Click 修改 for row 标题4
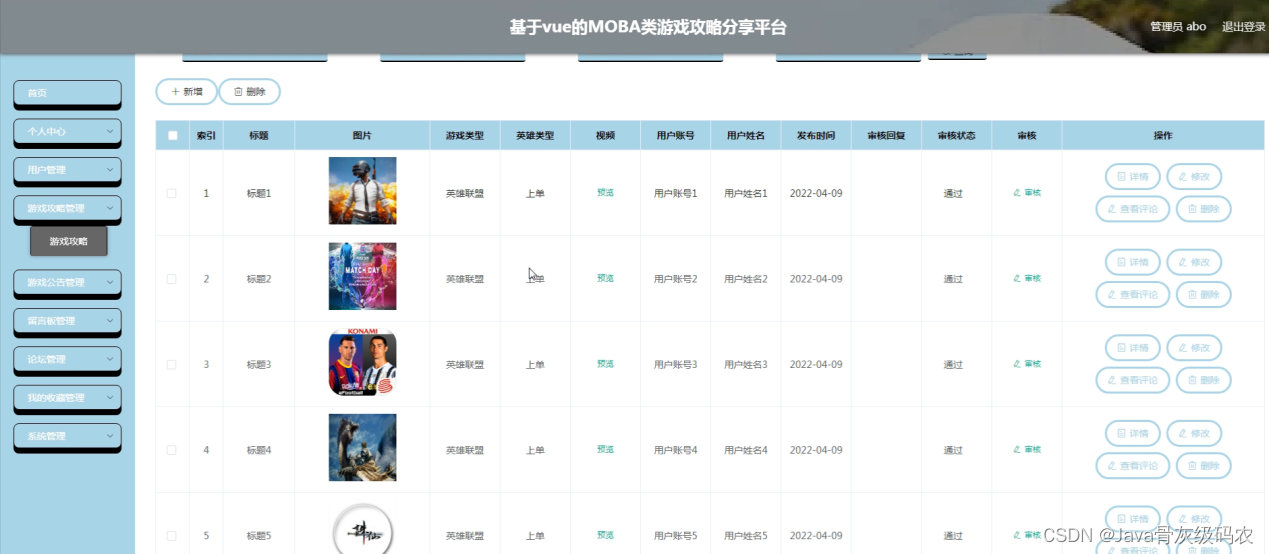 coord(1194,433)
